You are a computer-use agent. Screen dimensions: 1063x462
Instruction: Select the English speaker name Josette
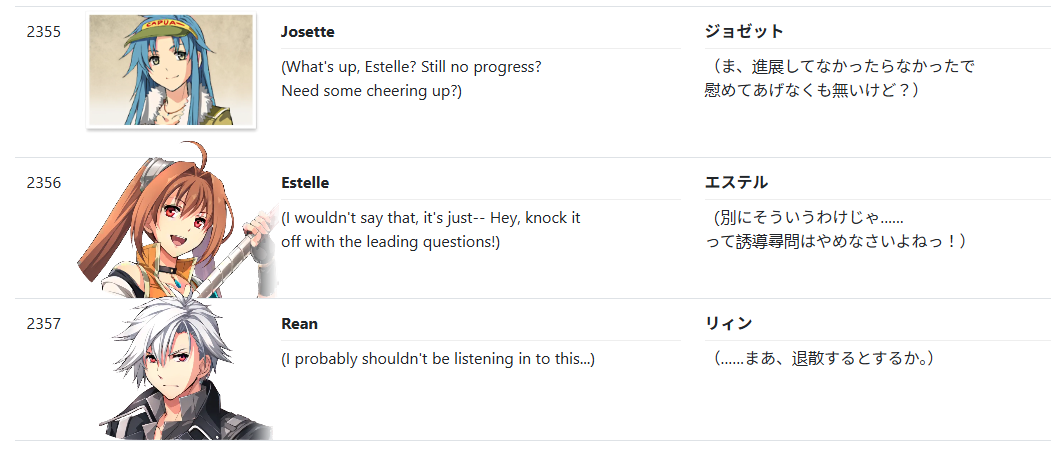coord(307,32)
